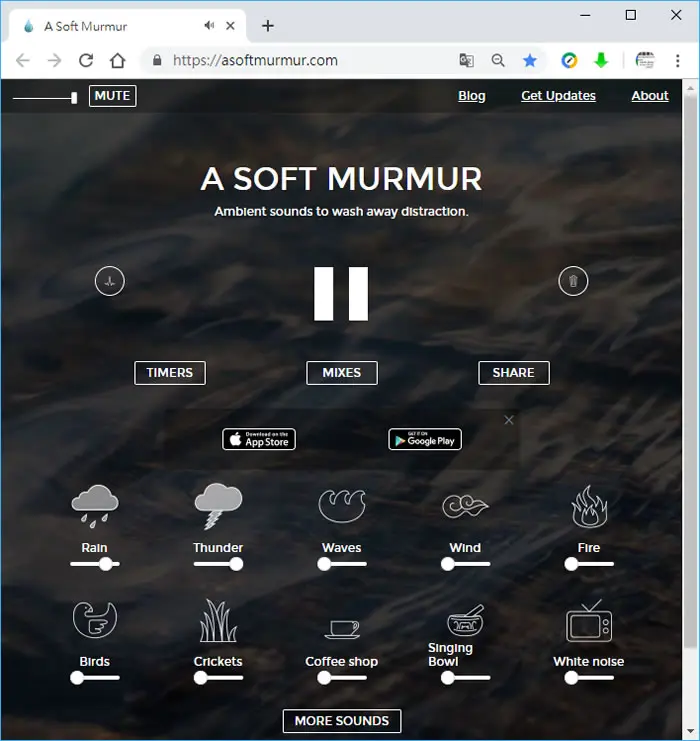Click the meander mode circle icon
Image resolution: width=700 pixels, height=741 pixels.
click(x=110, y=281)
